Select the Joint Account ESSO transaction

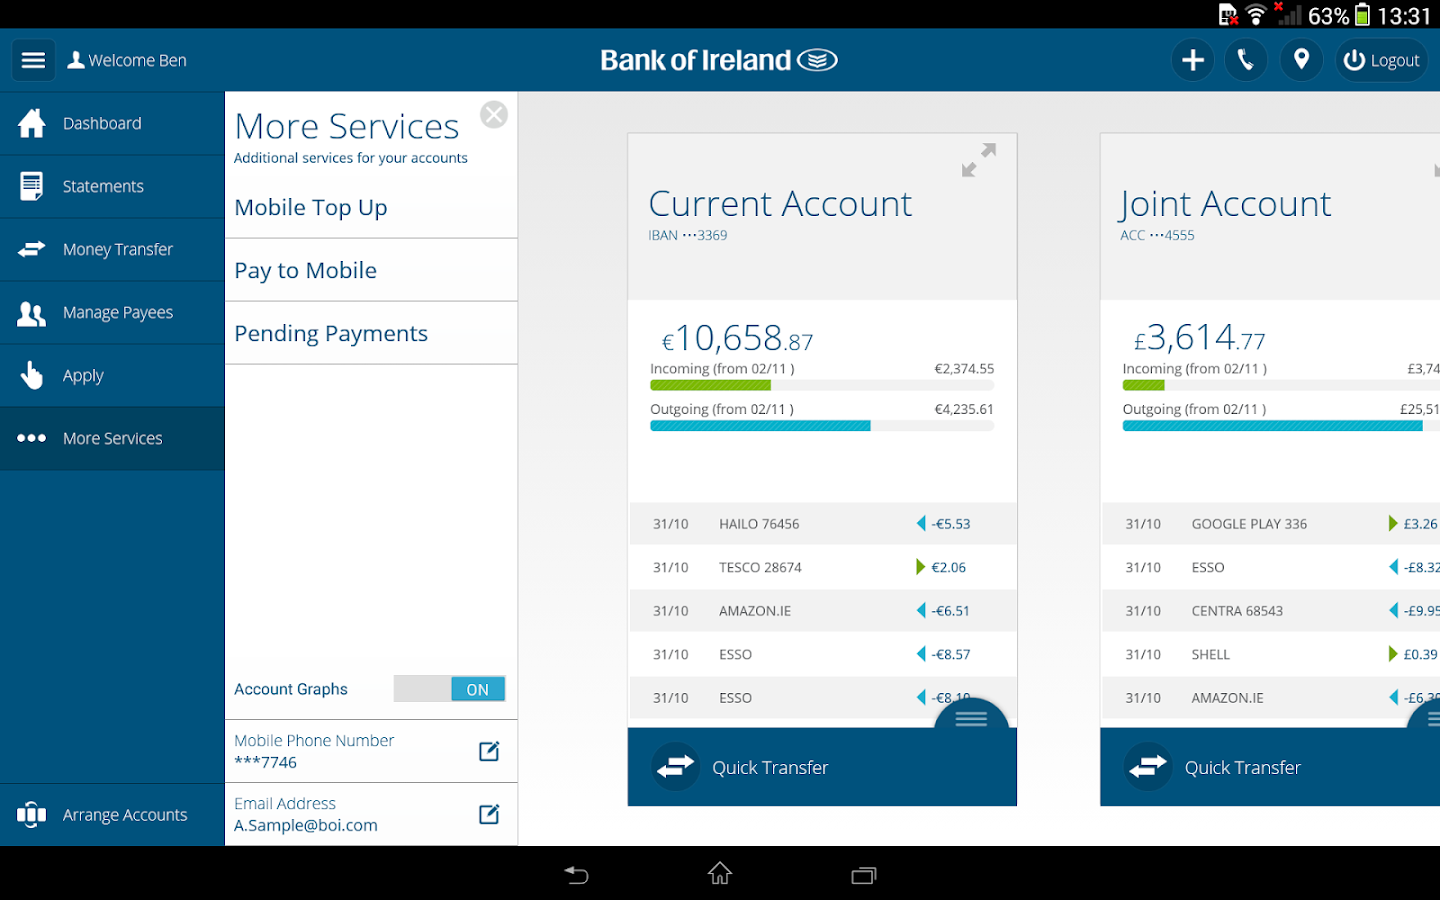click(1271, 567)
